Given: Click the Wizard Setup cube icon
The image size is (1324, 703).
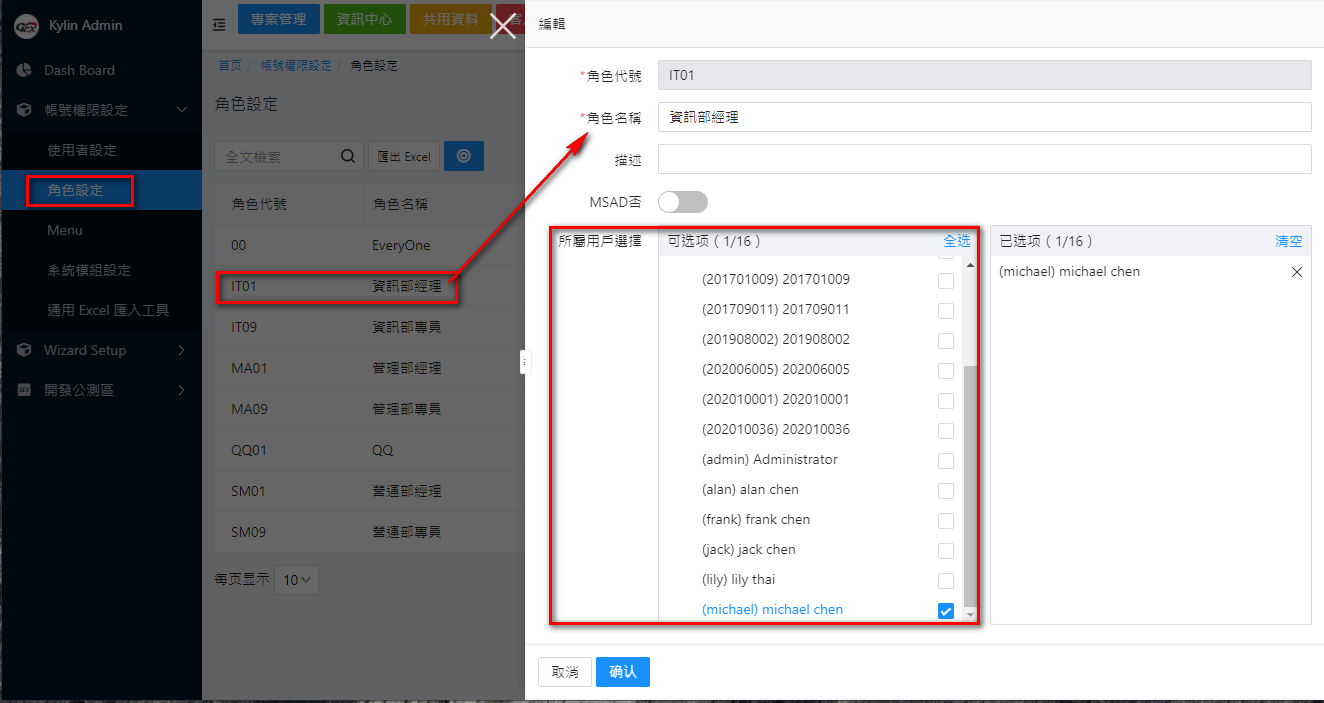Looking at the screenshot, I should (x=25, y=350).
